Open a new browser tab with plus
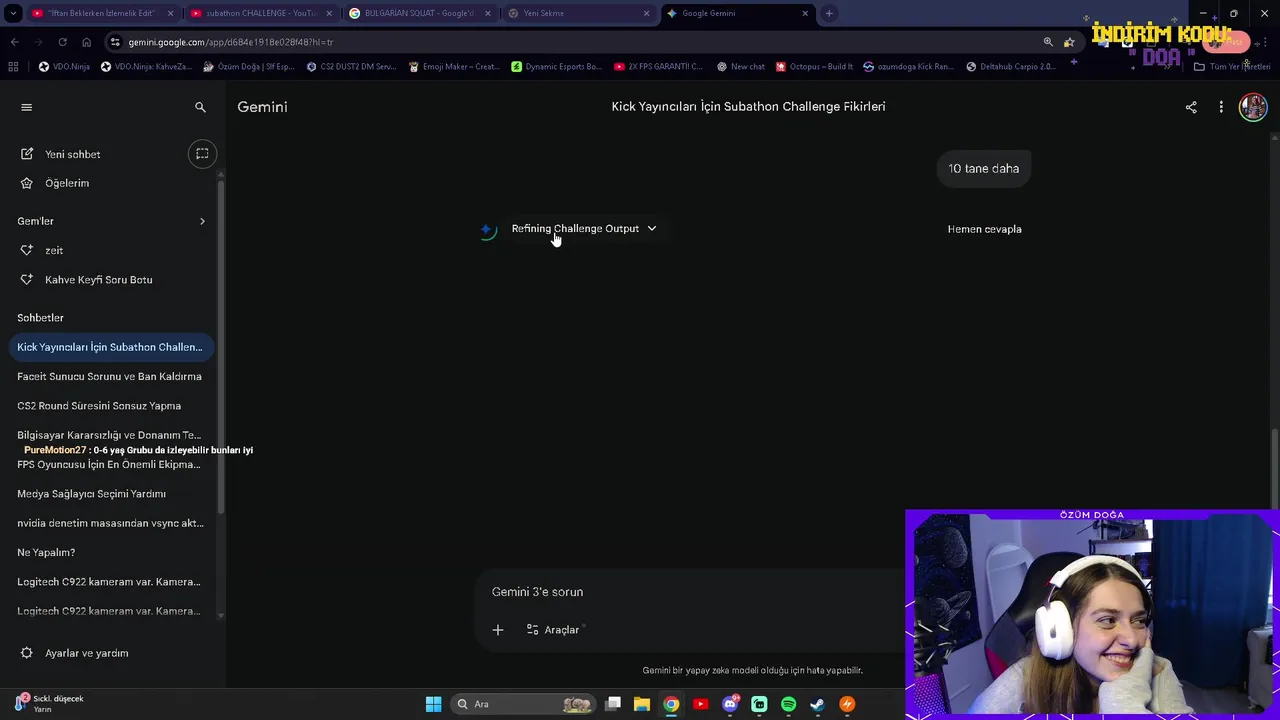Image resolution: width=1280 pixels, height=720 pixels. (x=829, y=13)
